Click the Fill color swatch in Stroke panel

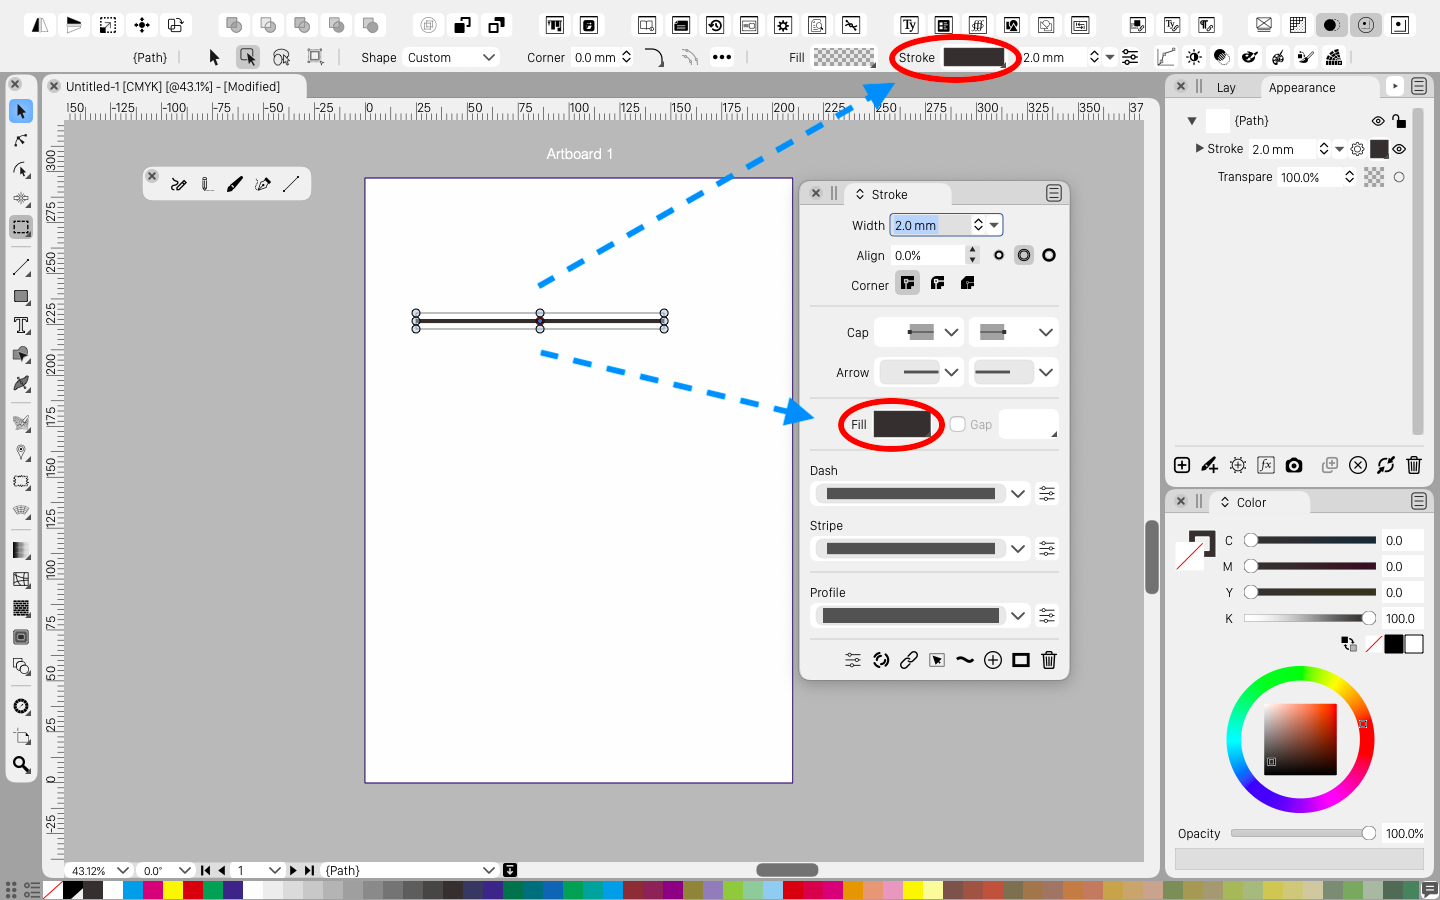point(902,425)
